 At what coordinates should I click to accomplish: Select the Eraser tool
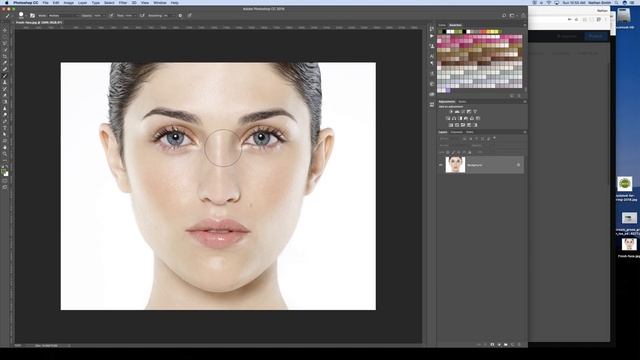[5, 96]
